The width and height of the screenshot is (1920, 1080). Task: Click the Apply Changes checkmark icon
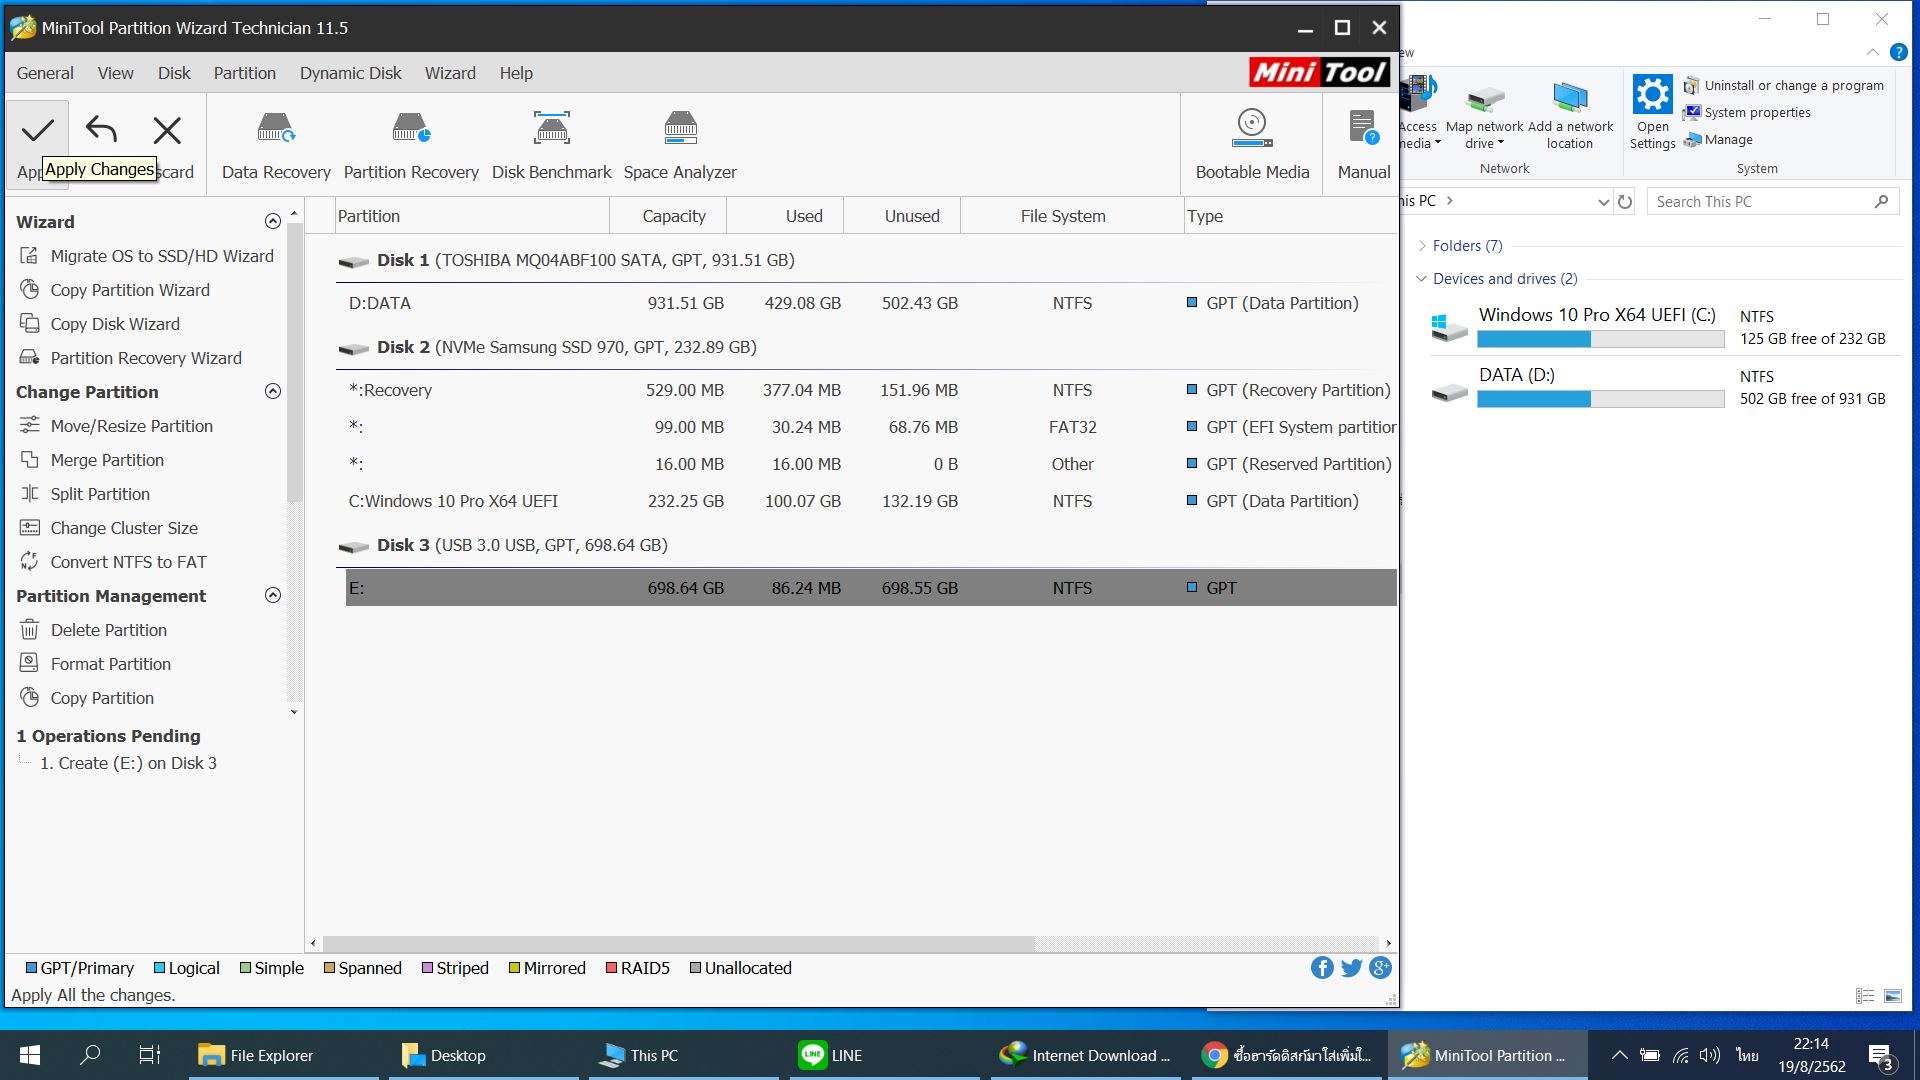point(38,130)
